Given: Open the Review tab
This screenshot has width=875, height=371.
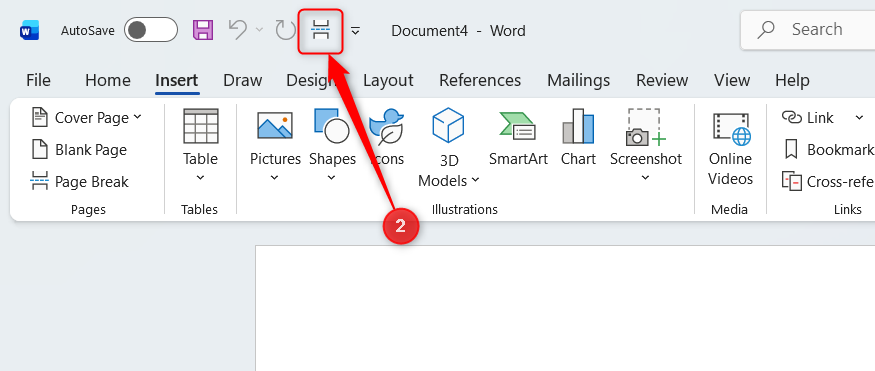Looking at the screenshot, I should click(x=662, y=80).
